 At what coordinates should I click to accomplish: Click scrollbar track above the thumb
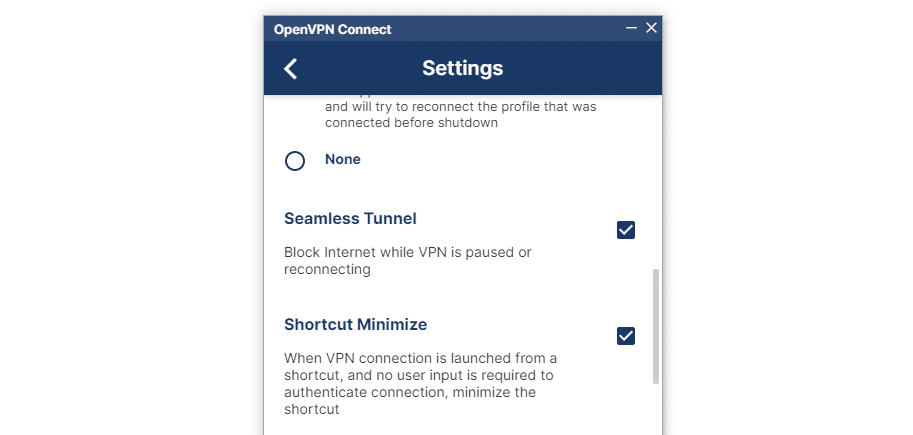tap(656, 180)
